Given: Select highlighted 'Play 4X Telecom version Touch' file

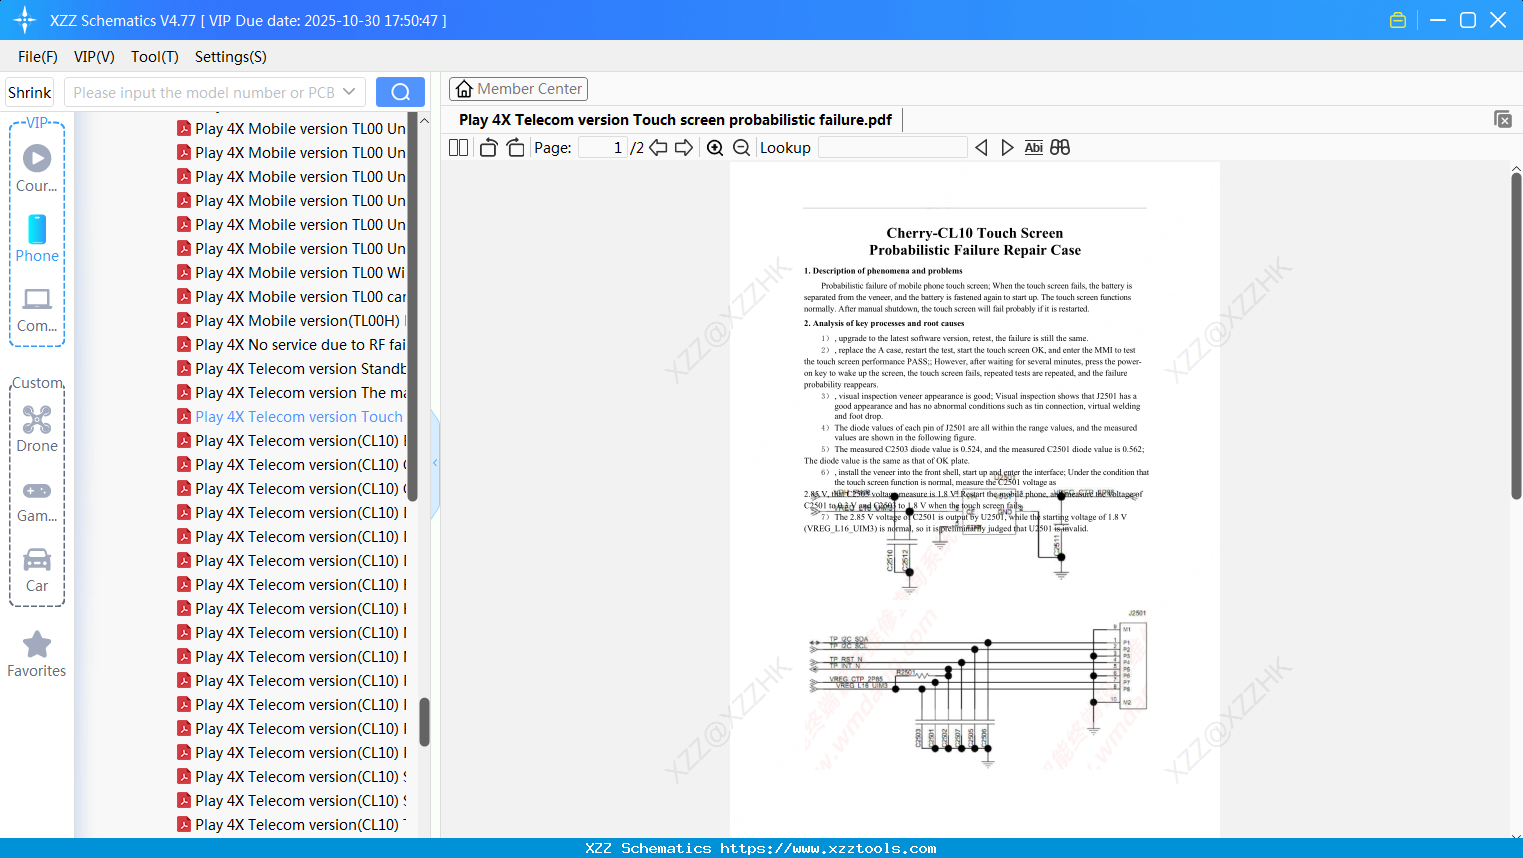Looking at the screenshot, I should 291,416.
